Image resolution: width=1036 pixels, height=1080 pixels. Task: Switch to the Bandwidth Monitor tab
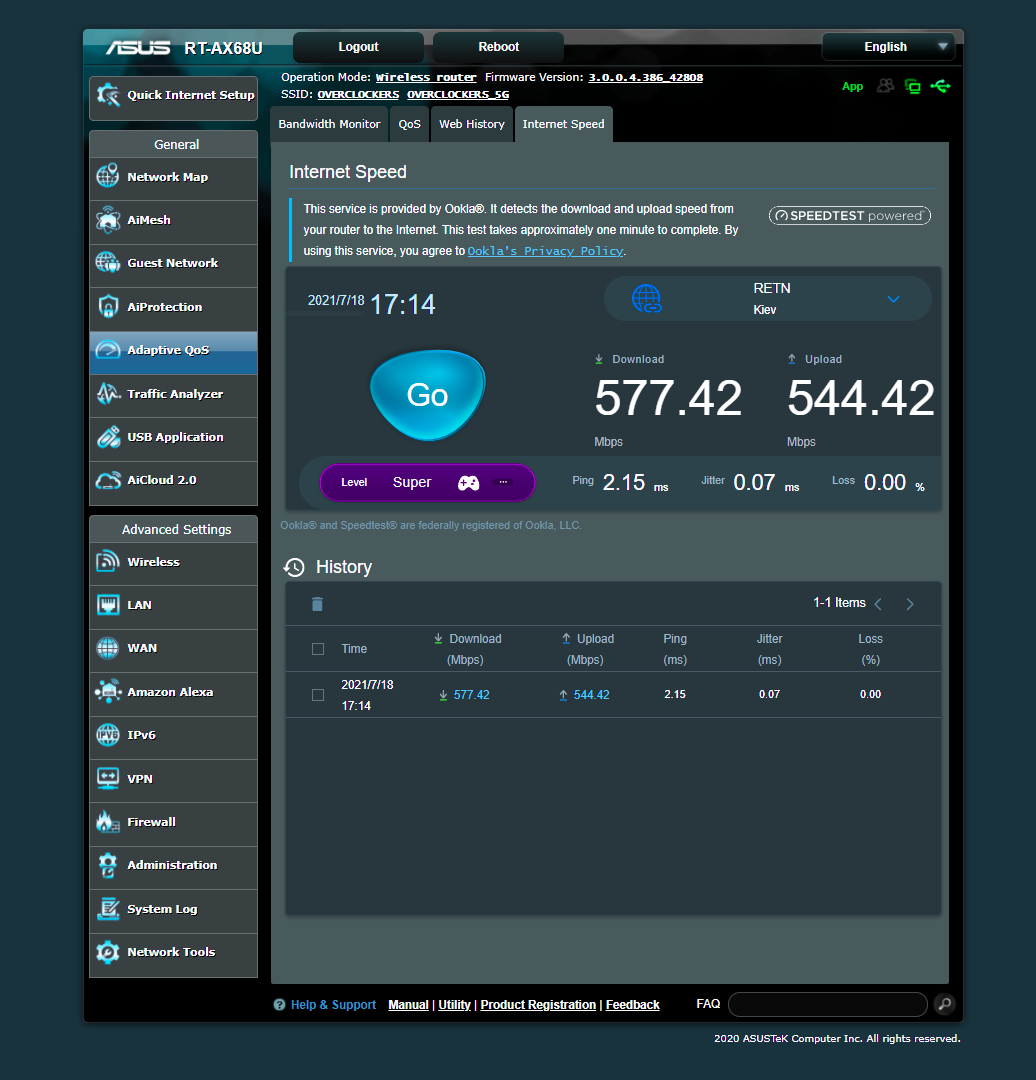pyautogui.click(x=329, y=123)
